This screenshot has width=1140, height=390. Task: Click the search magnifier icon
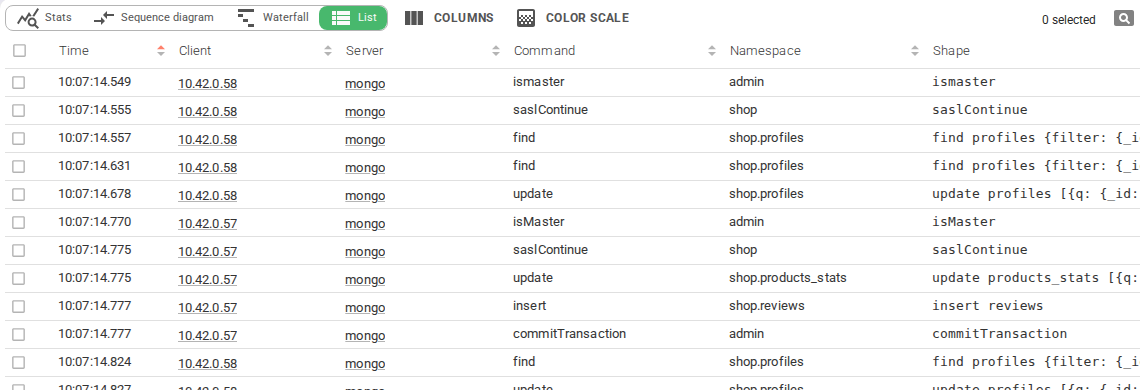1123,19
